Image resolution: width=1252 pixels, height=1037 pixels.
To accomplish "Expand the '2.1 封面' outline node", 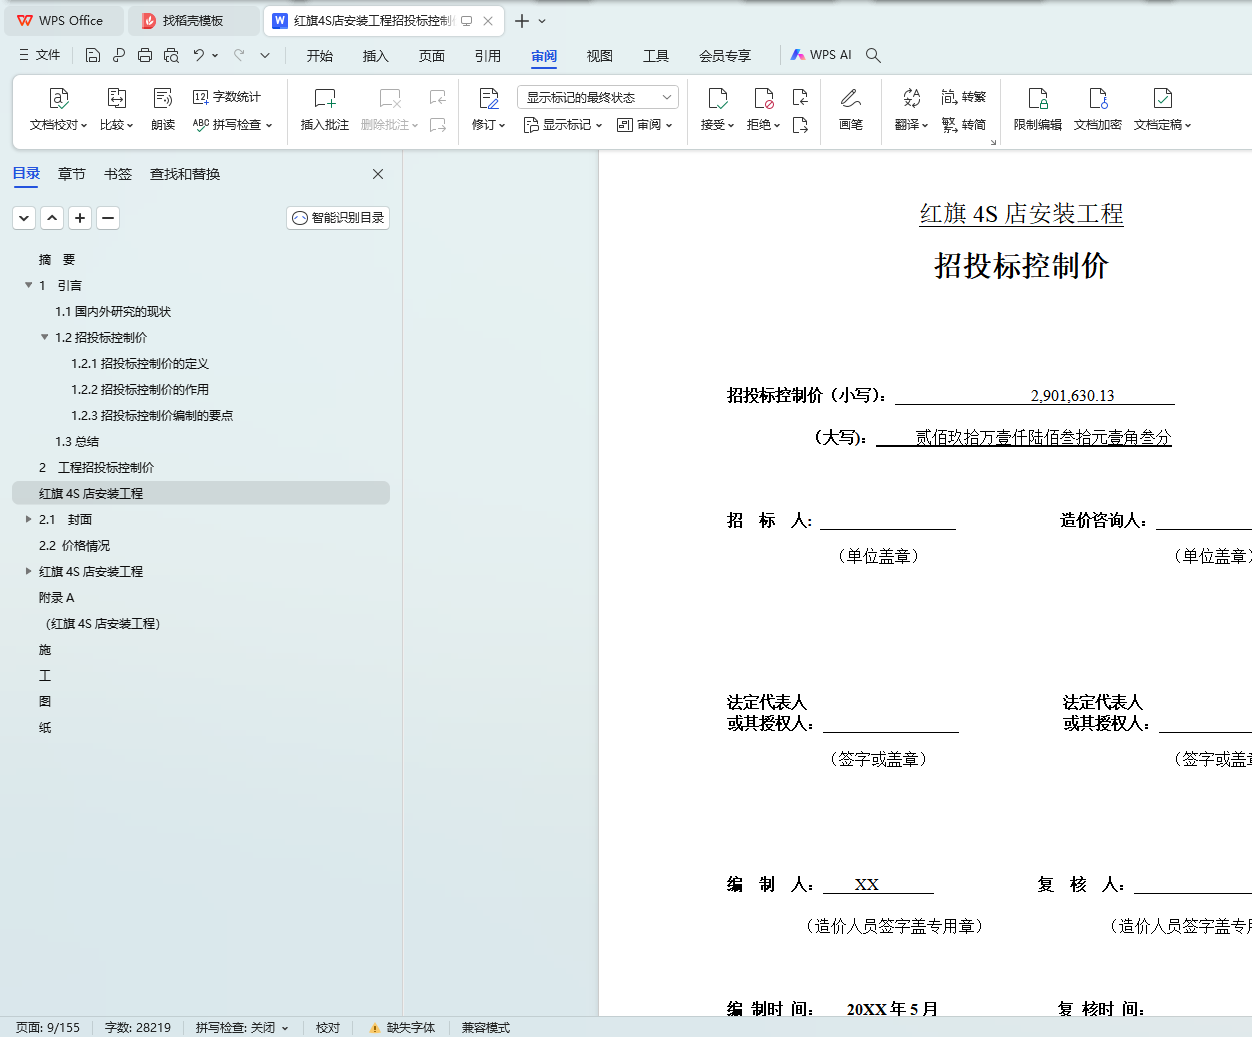I will pyautogui.click(x=28, y=519).
